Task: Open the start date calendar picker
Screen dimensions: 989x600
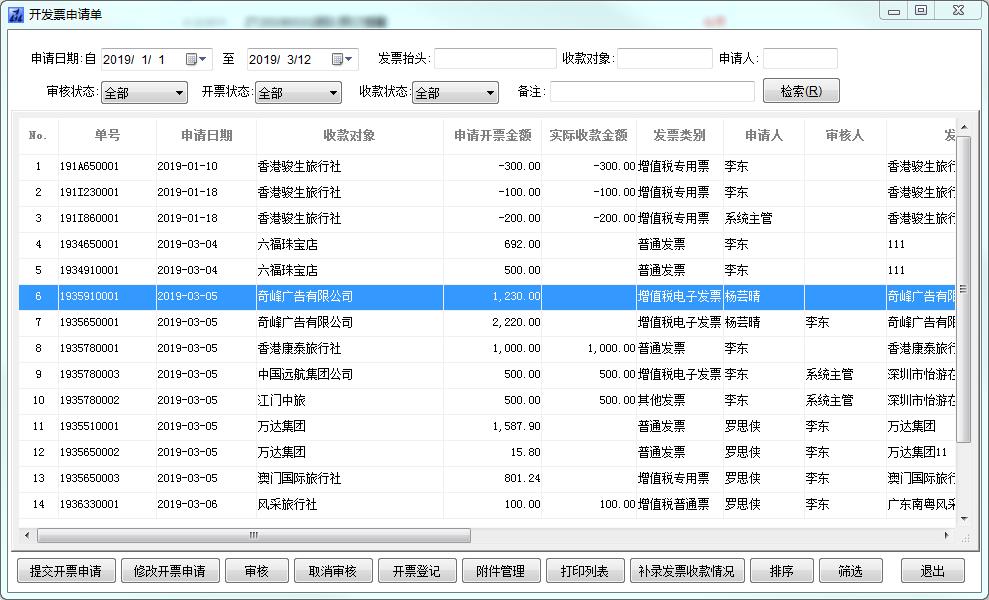Action: [x=198, y=59]
